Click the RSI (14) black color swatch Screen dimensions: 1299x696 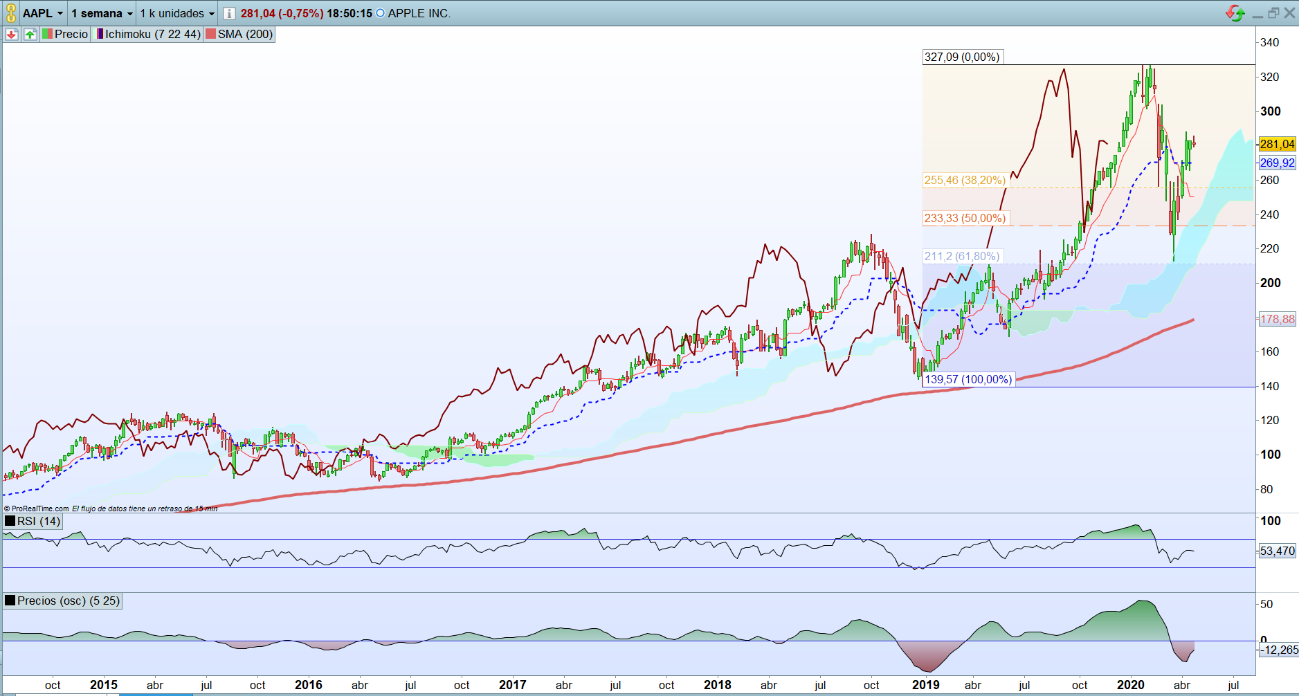pyautogui.click(x=9, y=521)
